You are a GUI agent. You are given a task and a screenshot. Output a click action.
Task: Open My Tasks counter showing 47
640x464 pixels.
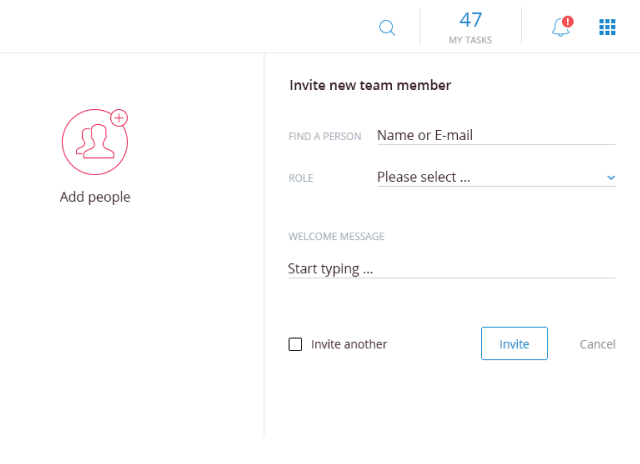click(470, 20)
